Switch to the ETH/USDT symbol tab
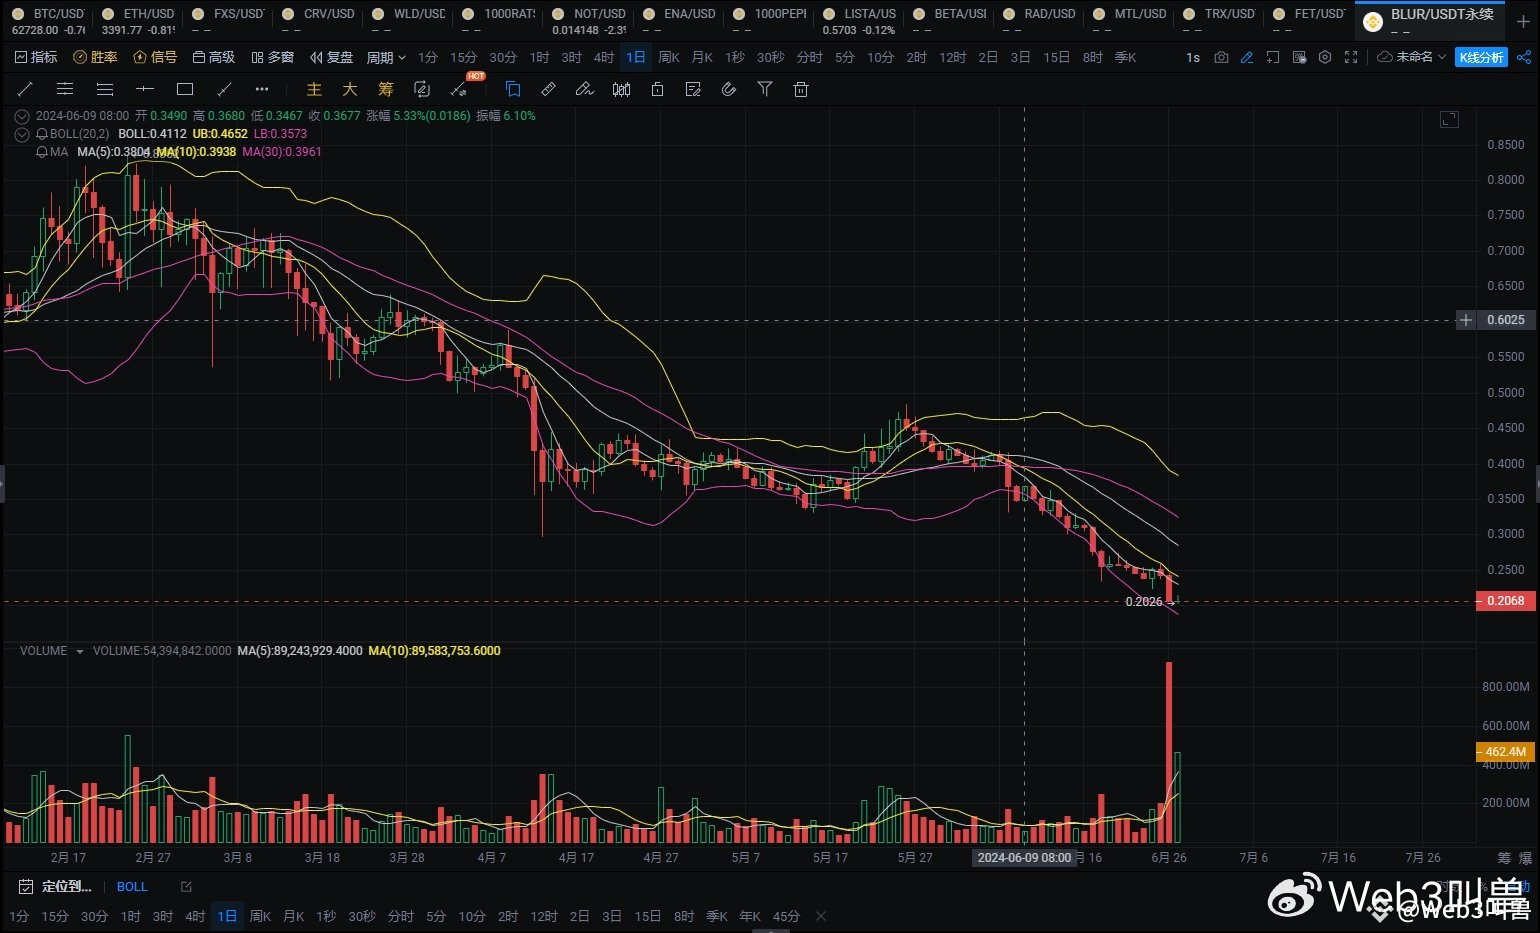The image size is (1540, 933). [x=138, y=20]
